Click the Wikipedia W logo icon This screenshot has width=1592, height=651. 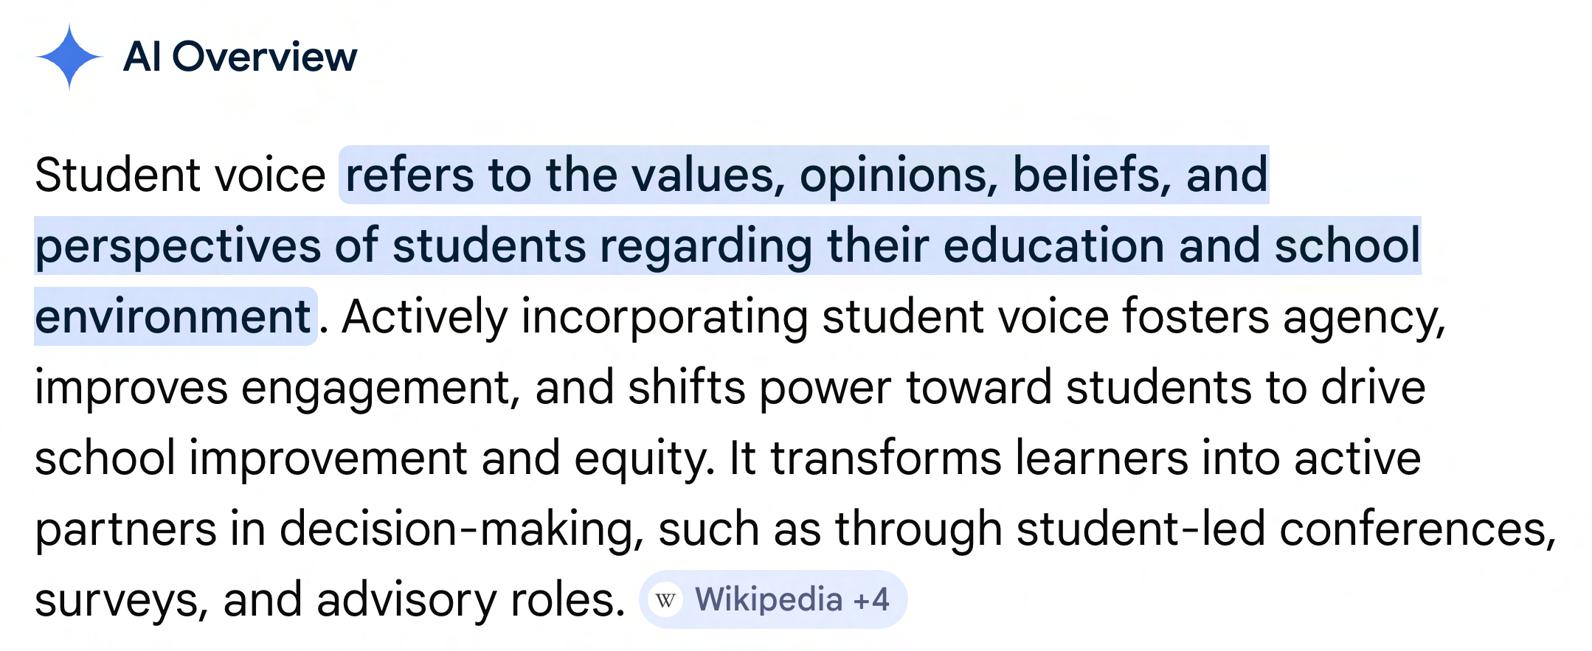coord(666,600)
